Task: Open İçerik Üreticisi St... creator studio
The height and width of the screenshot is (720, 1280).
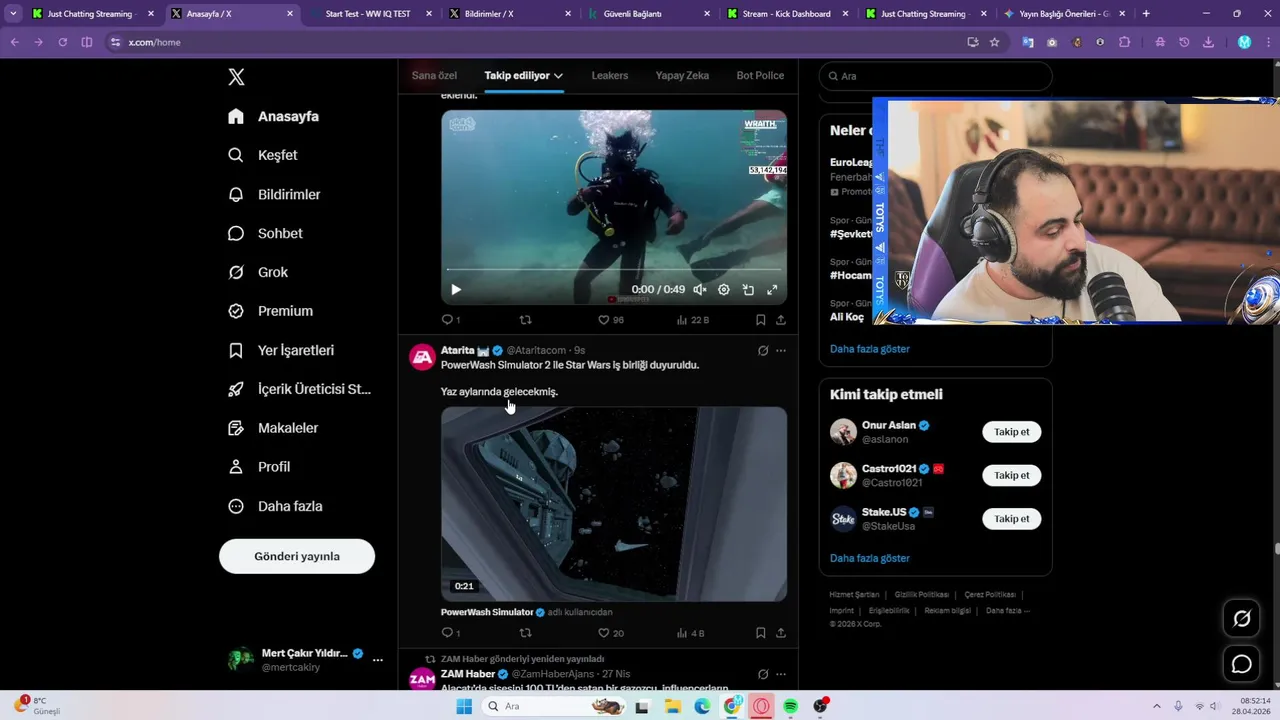Action: click(x=299, y=389)
